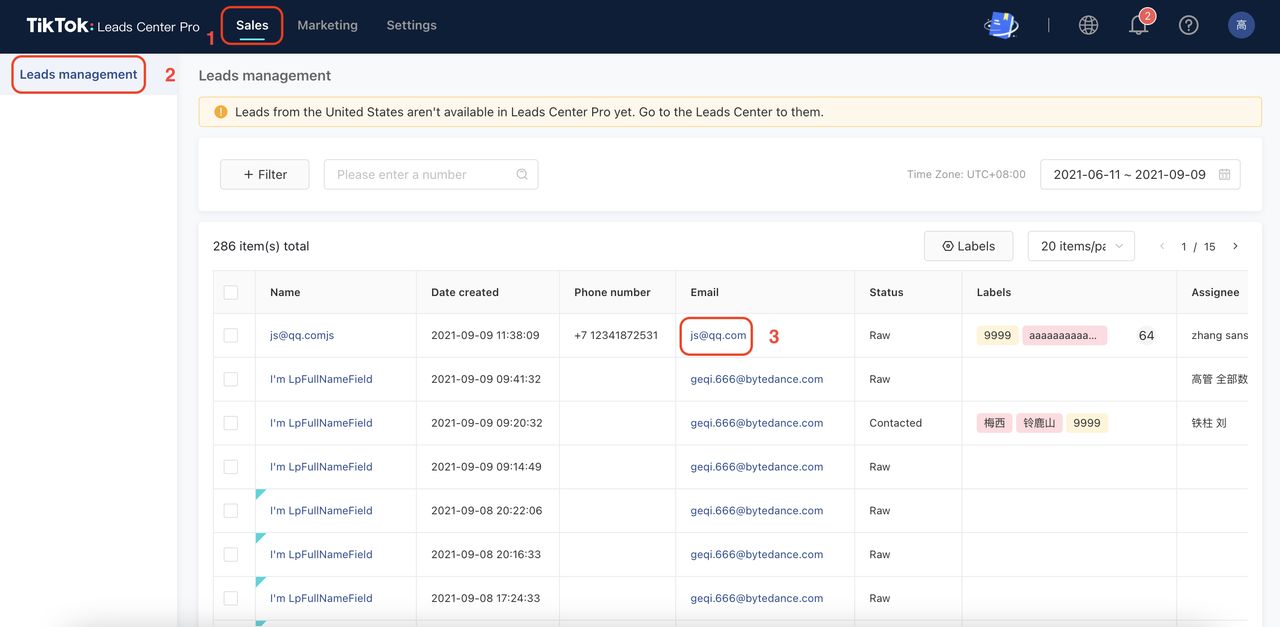Click the search magnifier in the number field
Screen dimensions: 1280x627
[x=521, y=173]
